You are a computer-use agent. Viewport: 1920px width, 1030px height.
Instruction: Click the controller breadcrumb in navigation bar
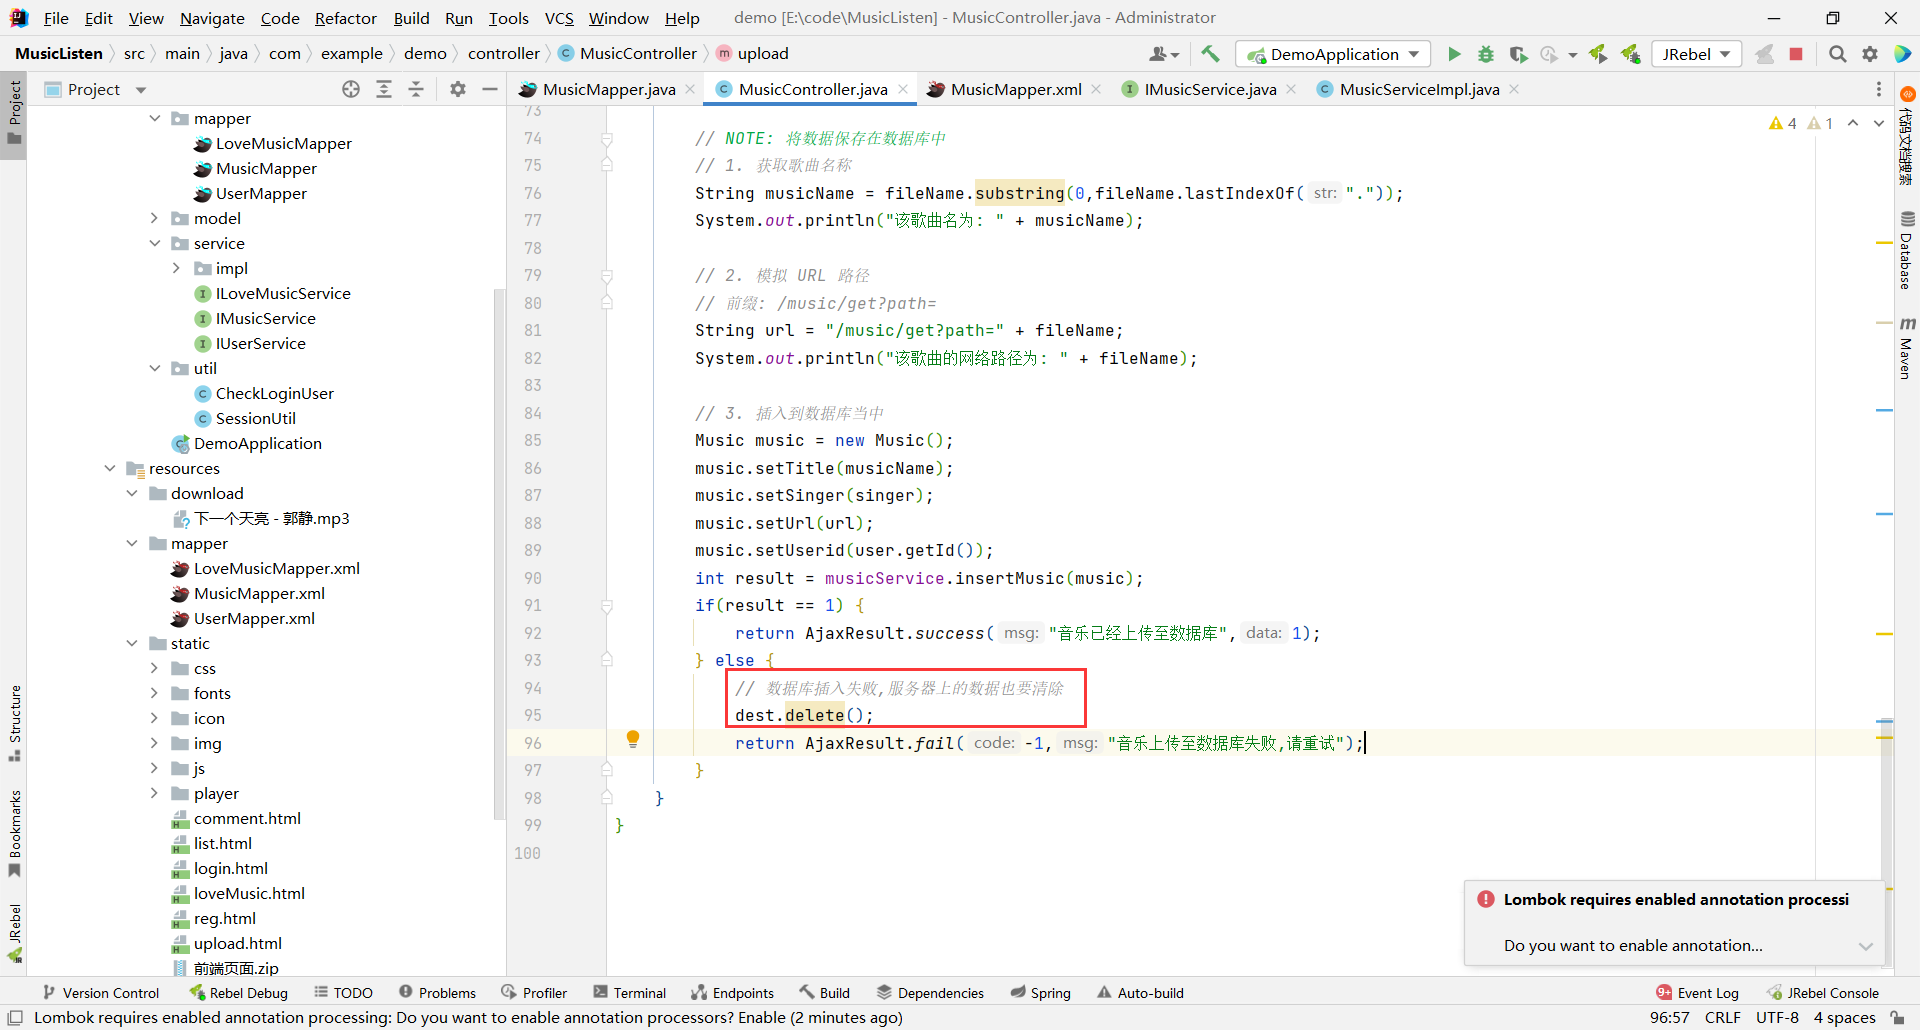pos(503,54)
